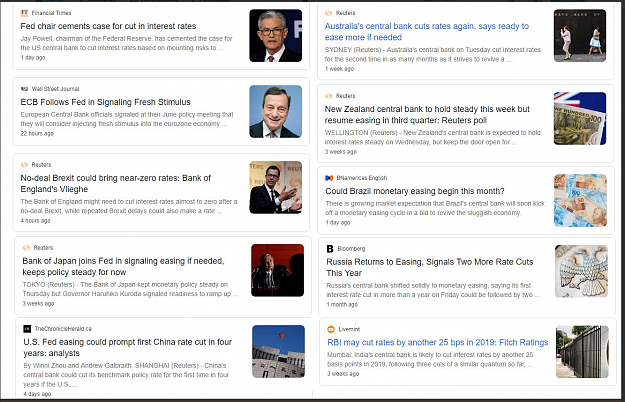Open Australia's central bank cuts rates headline
625x402 pixels.
[426, 31]
